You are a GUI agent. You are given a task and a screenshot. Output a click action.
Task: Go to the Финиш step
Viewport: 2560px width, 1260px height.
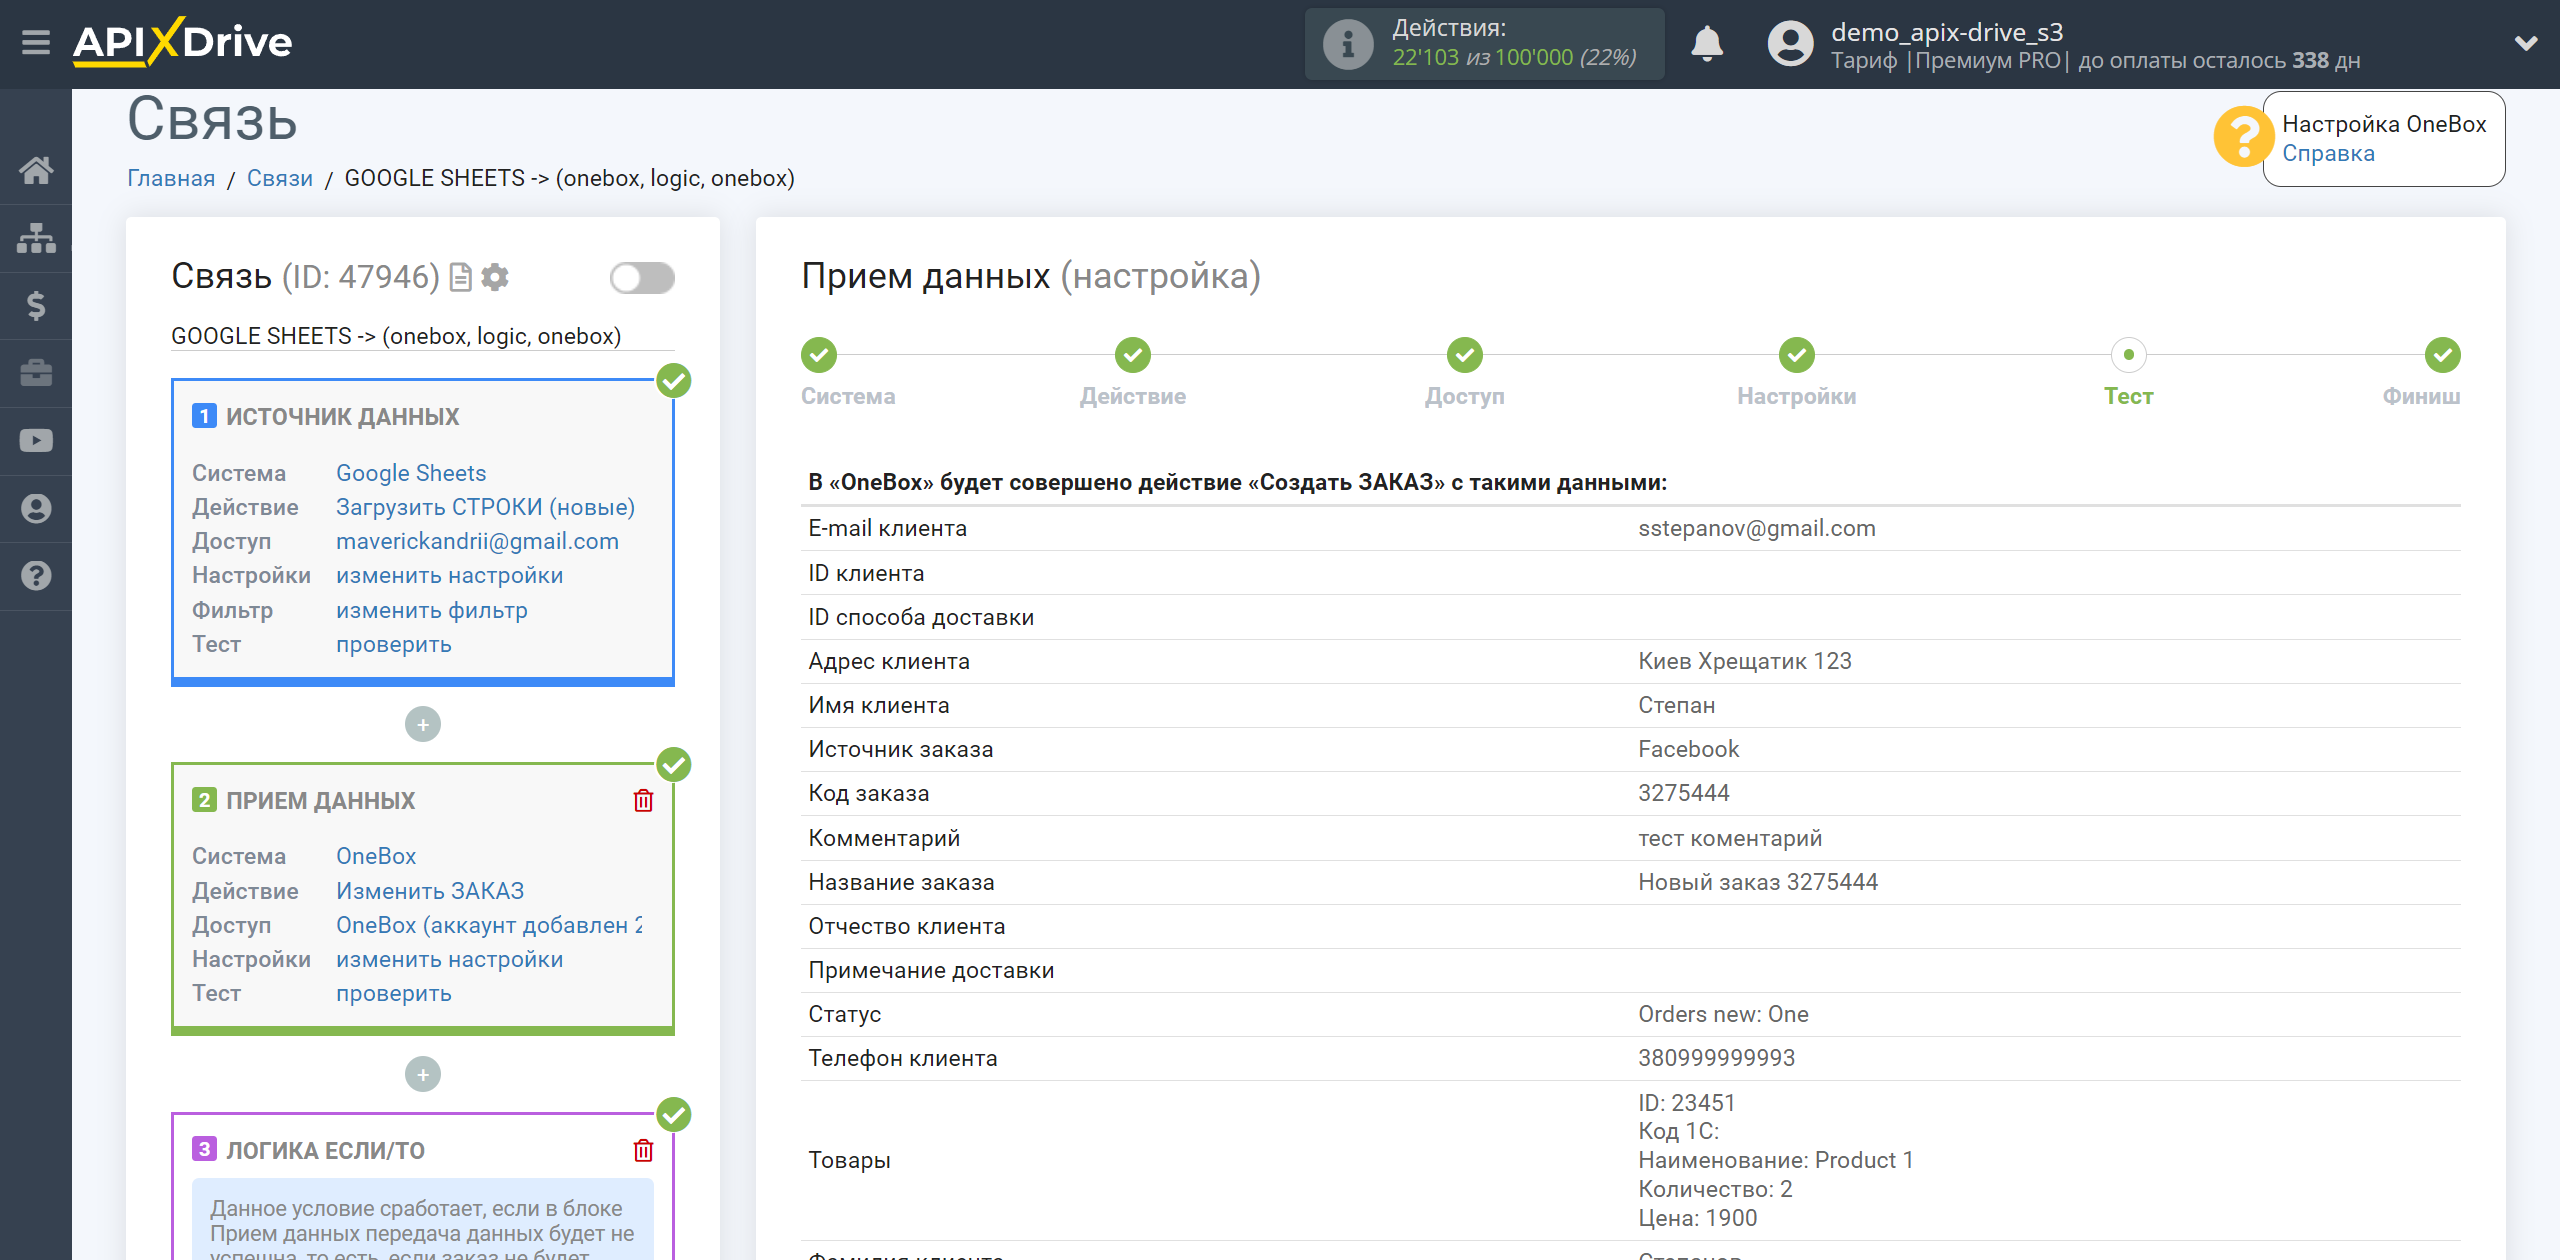pyautogui.click(x=2443, y=355)
